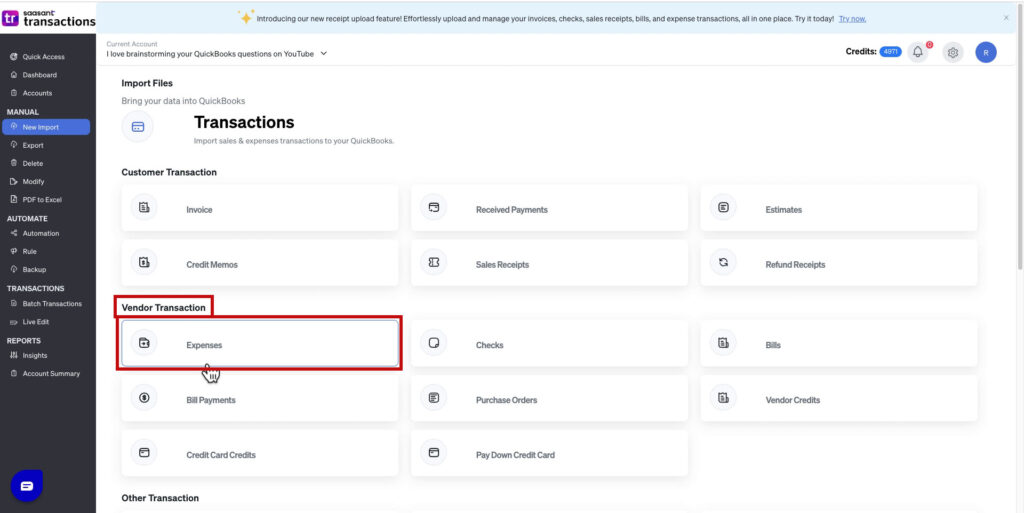This screenshot has width=1024, height=513.
Task: Open the settings gear icon
Action: 953,52
